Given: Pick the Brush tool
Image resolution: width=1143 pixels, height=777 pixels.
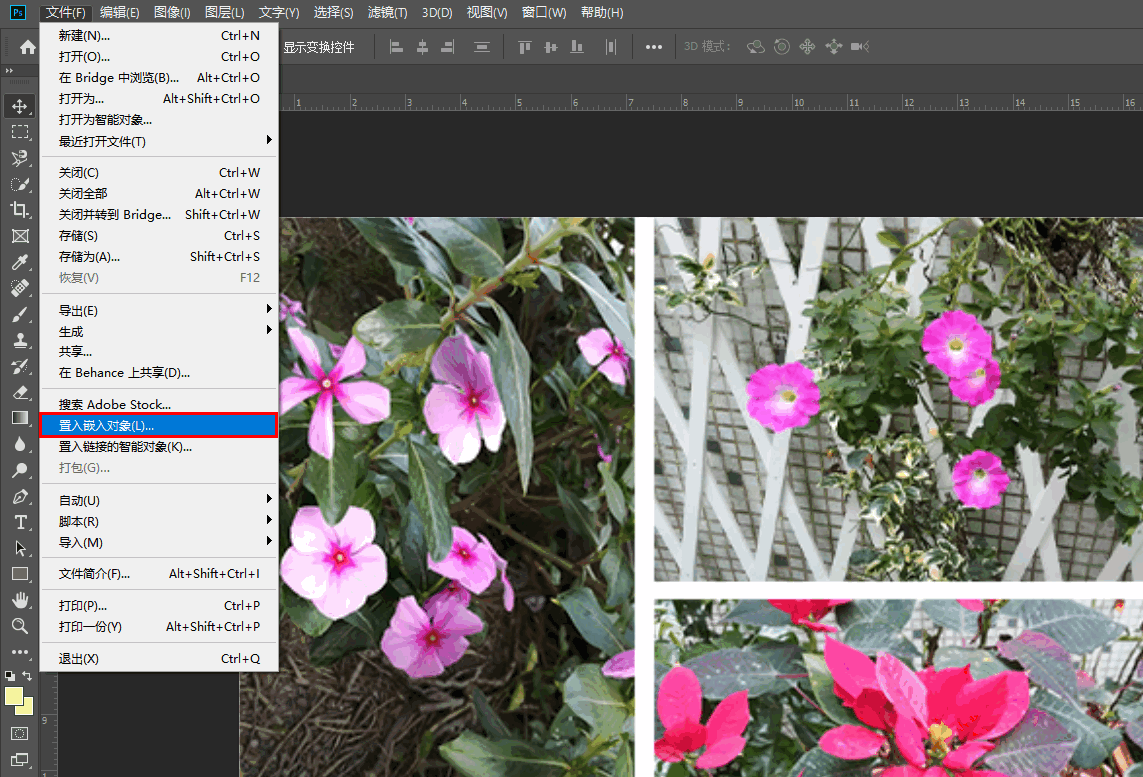Looking at the screenshot, I should (x=19, y=314).
